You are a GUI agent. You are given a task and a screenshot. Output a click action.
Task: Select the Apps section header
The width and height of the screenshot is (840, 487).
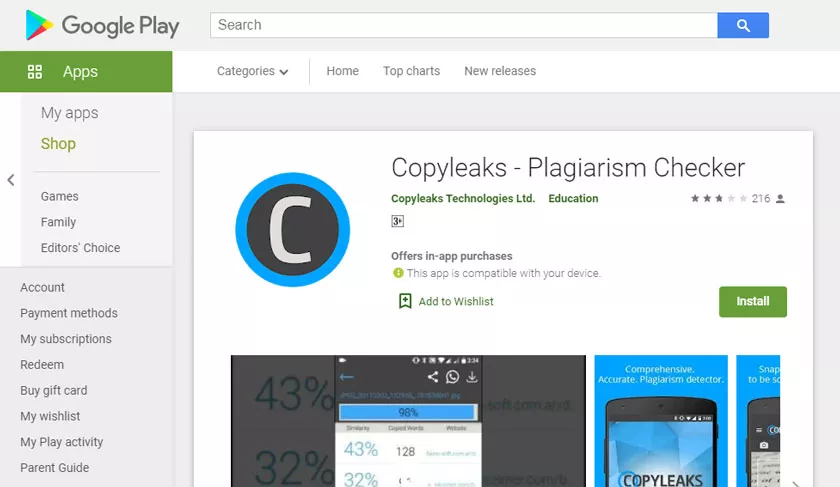coord(86,72)
